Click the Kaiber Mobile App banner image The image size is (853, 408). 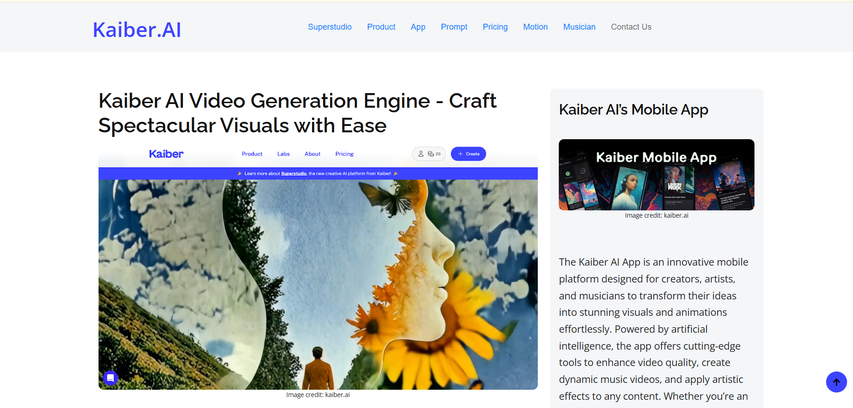click(656, 175)
